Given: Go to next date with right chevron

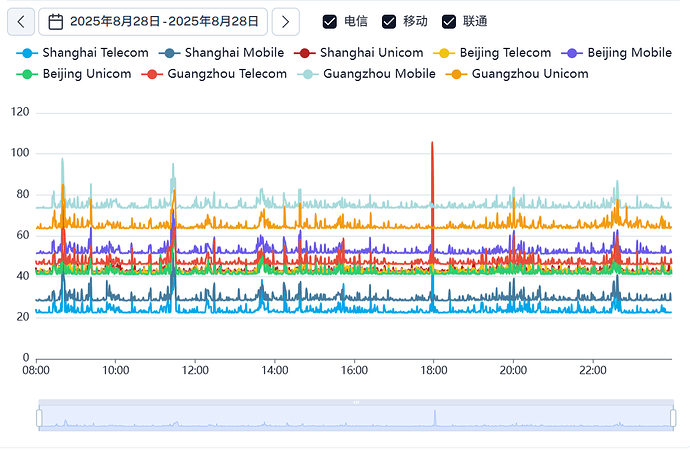Looking at the screenshot, I should click(x=286, y=22).
